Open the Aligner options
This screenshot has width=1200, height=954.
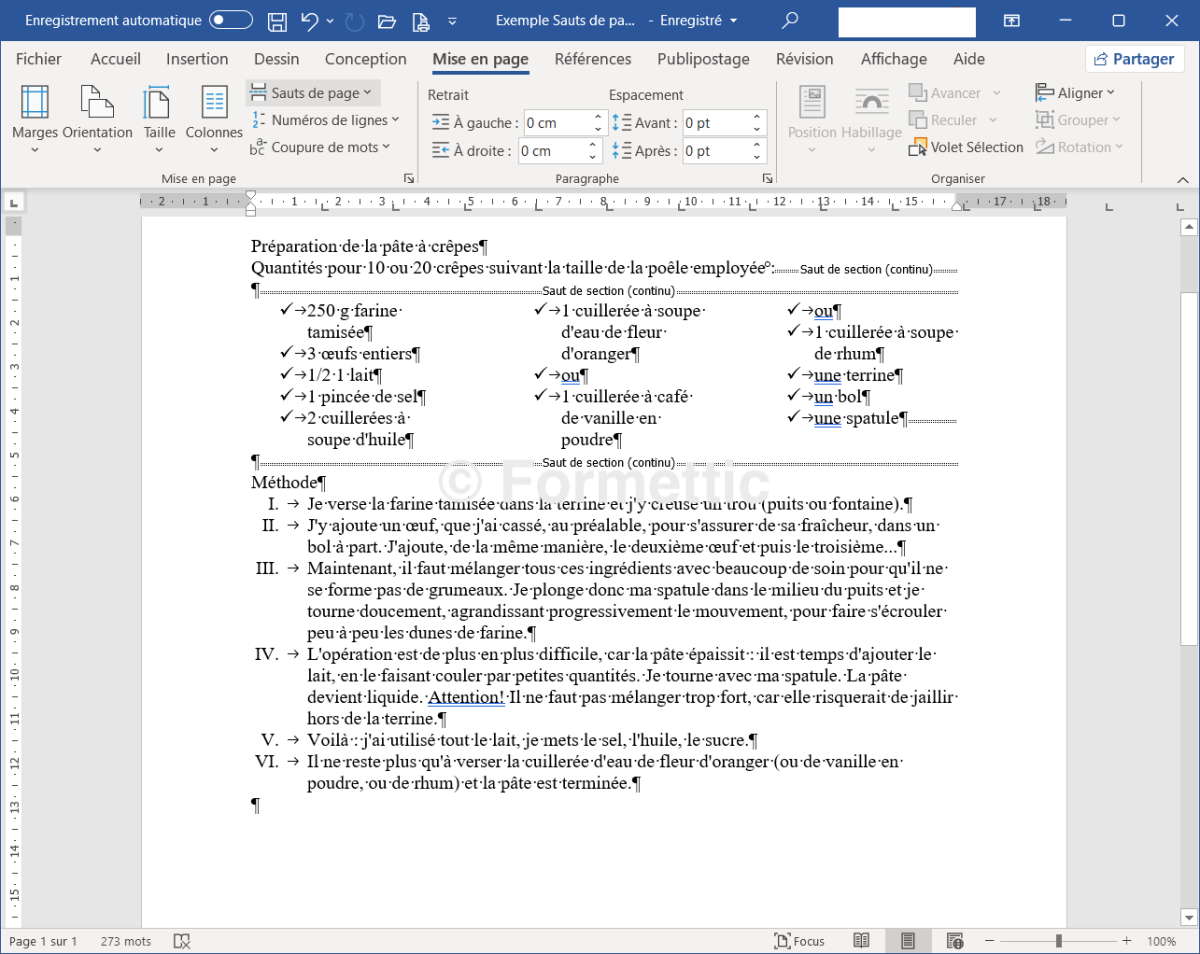coord(1075,93)
